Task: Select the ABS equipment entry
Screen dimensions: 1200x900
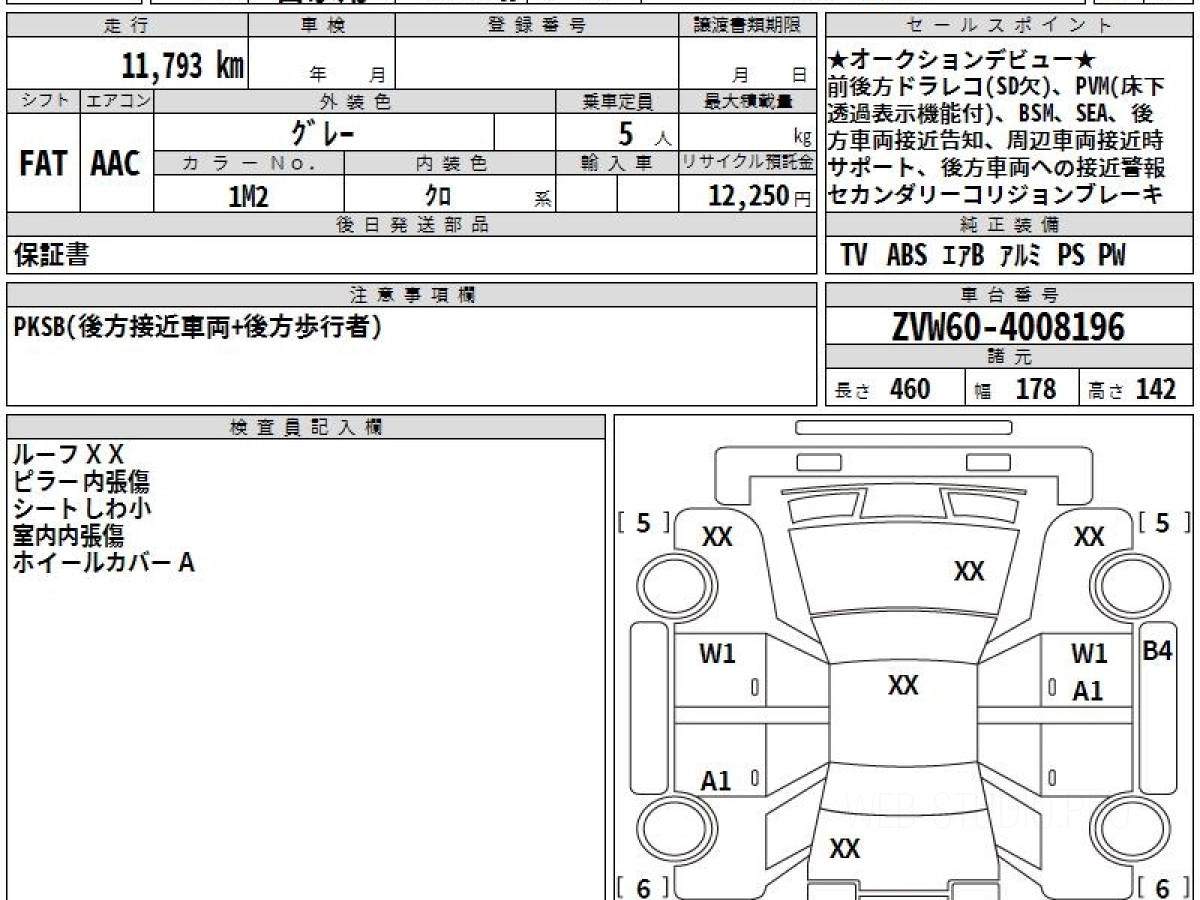Action: coord(907,256)
